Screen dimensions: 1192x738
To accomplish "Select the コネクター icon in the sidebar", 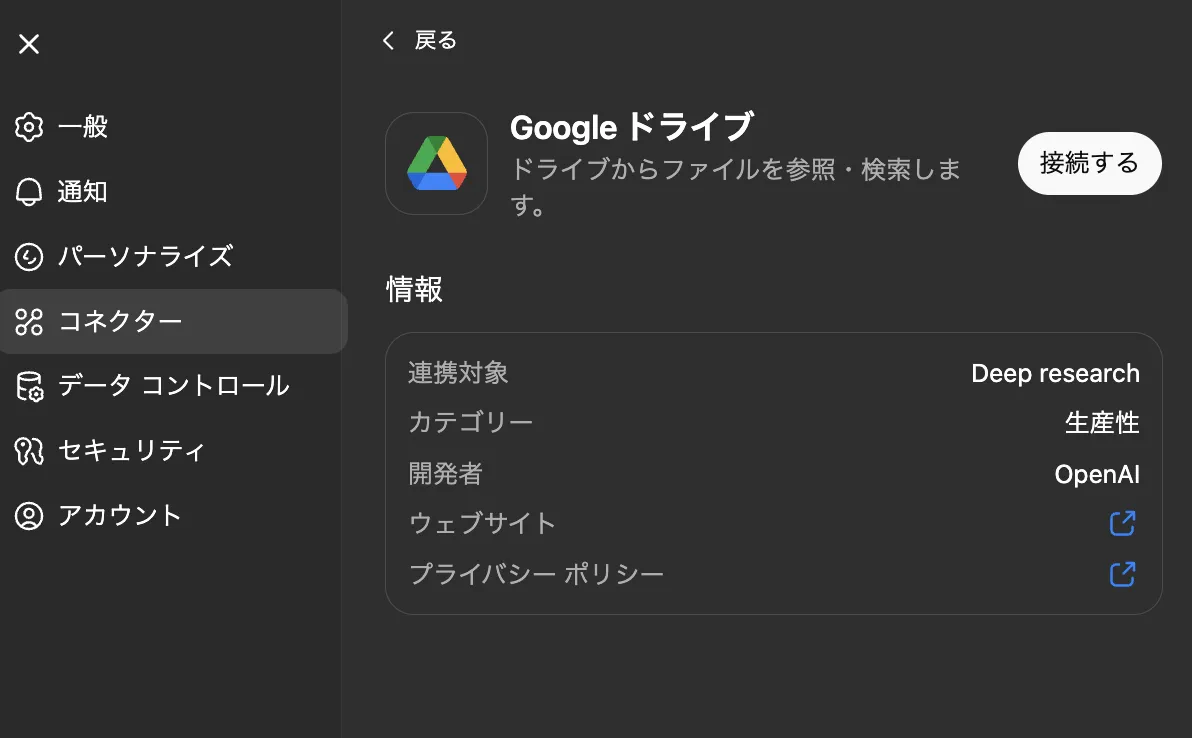I will [x=29, y=322].
